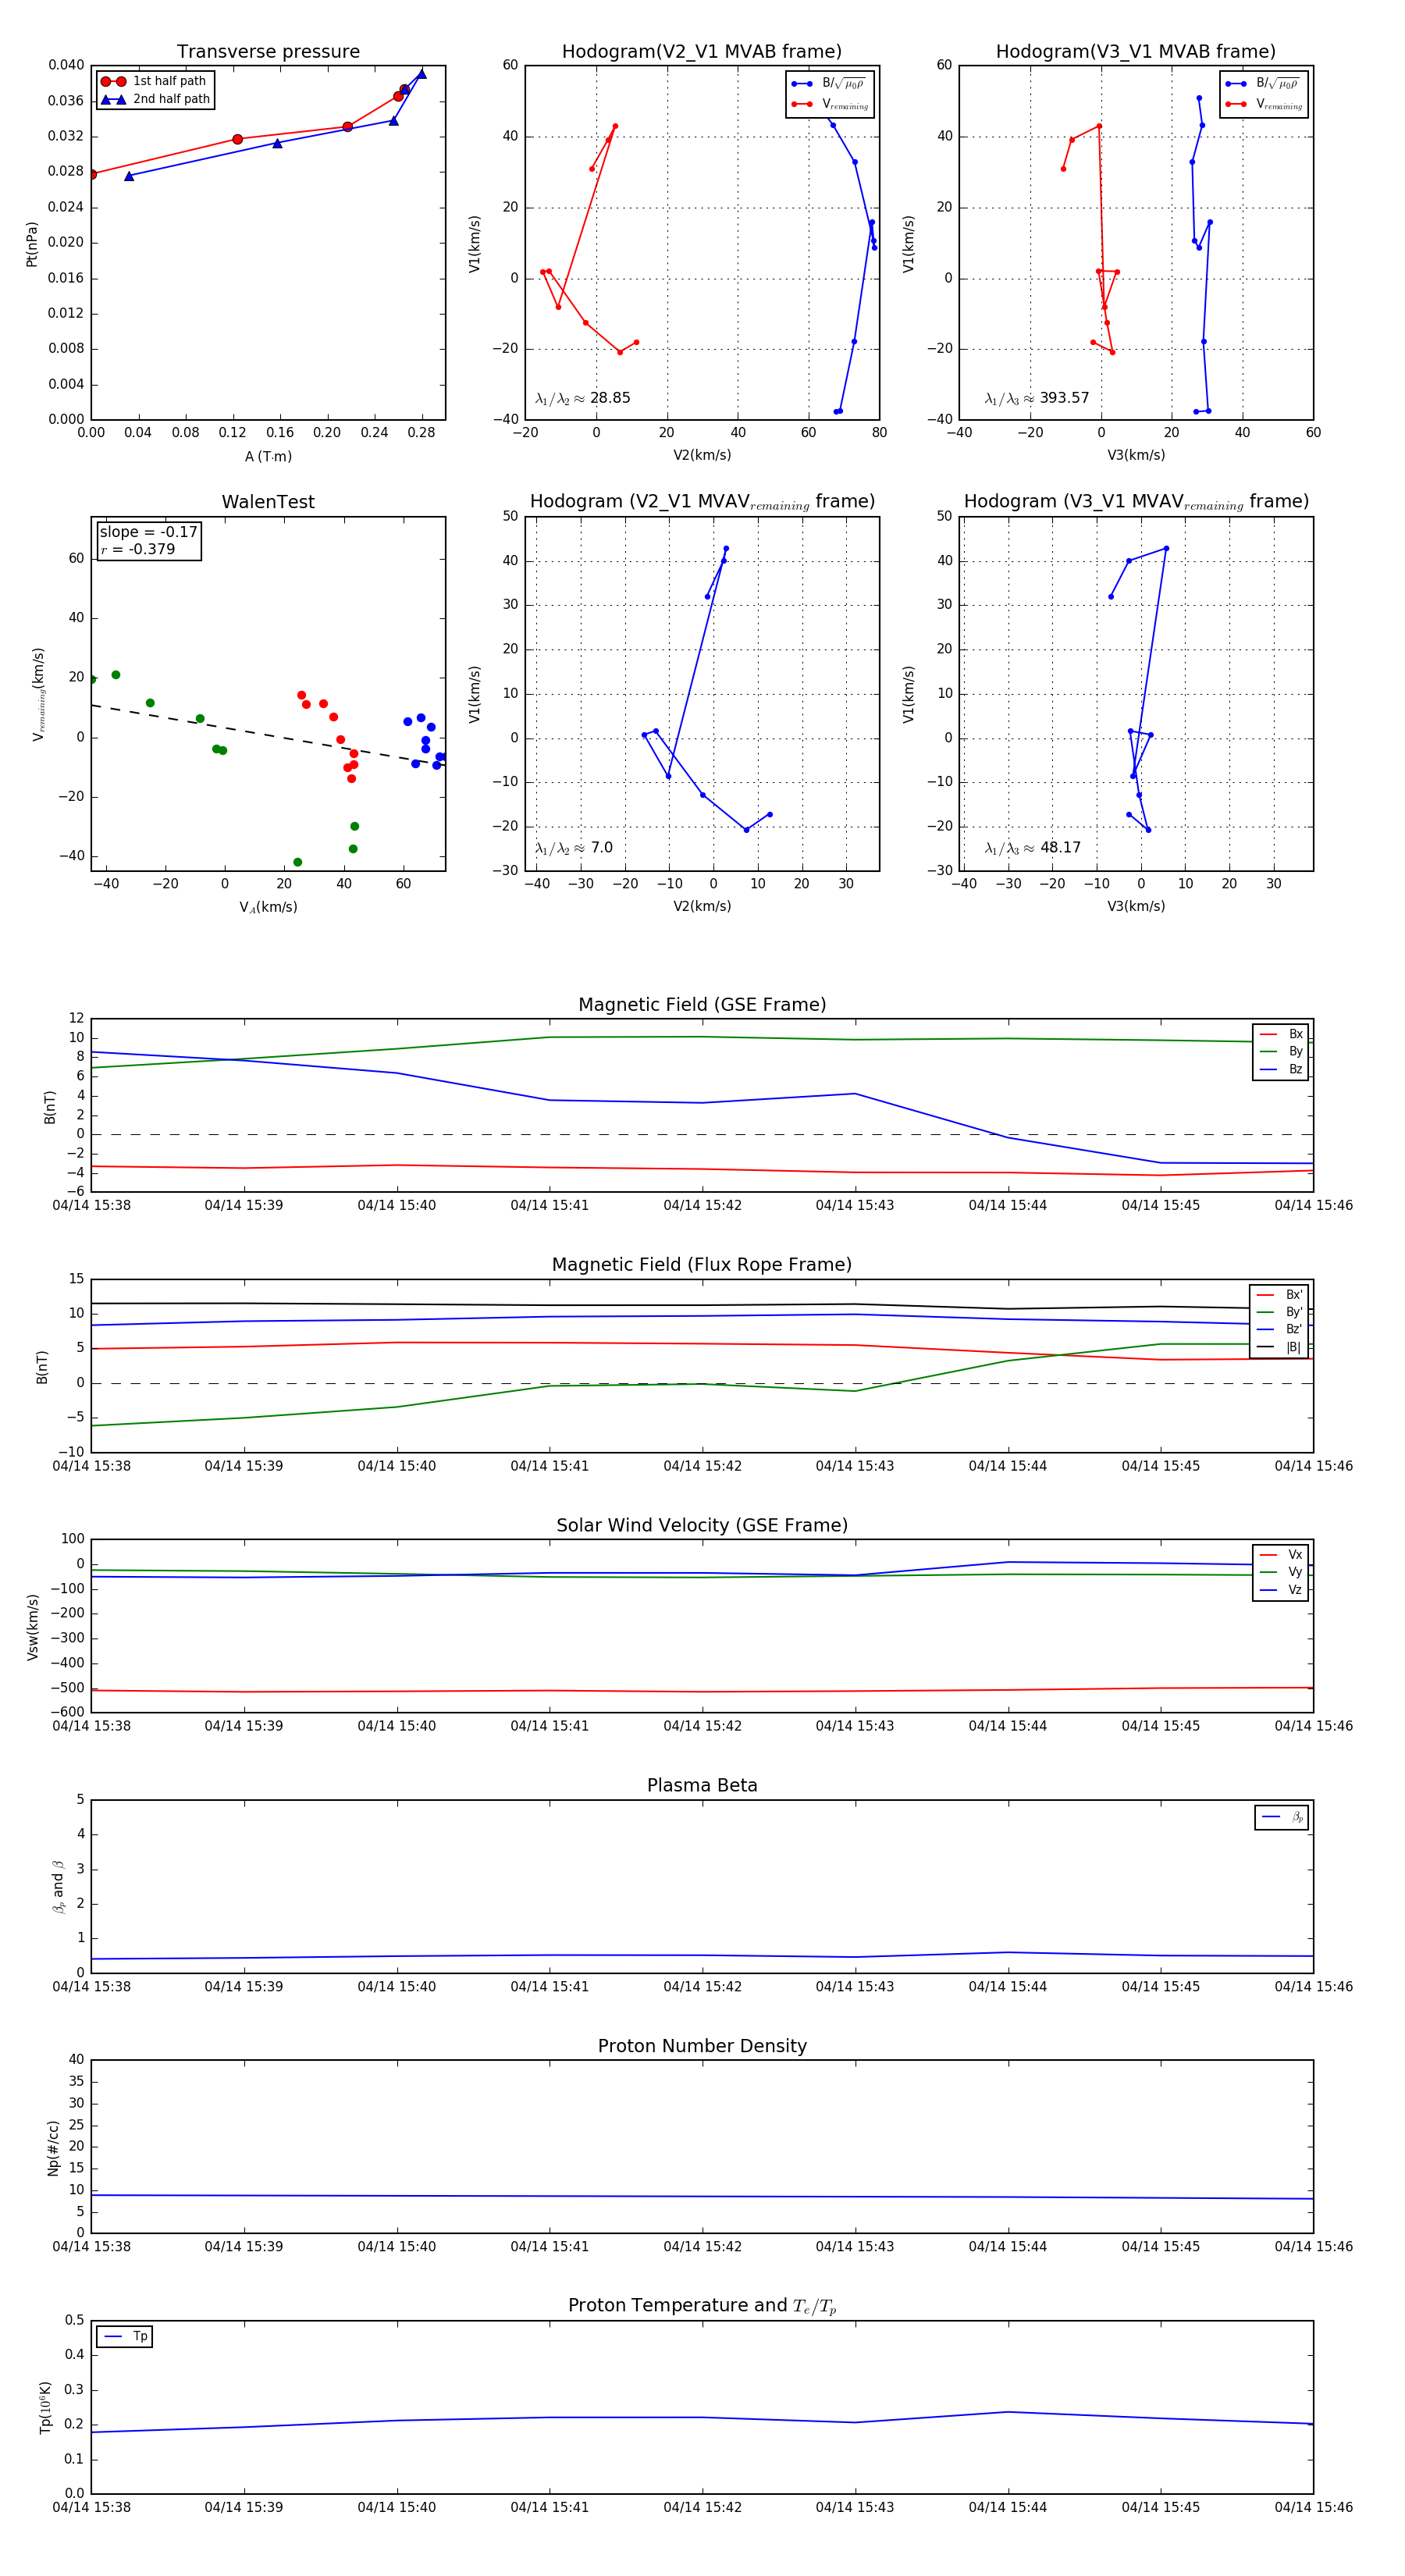Click 'Solar Wind Velocity (GSE Frame)' title
The width and height of the screenshot is (1405, 2576).
(702, 1526)
